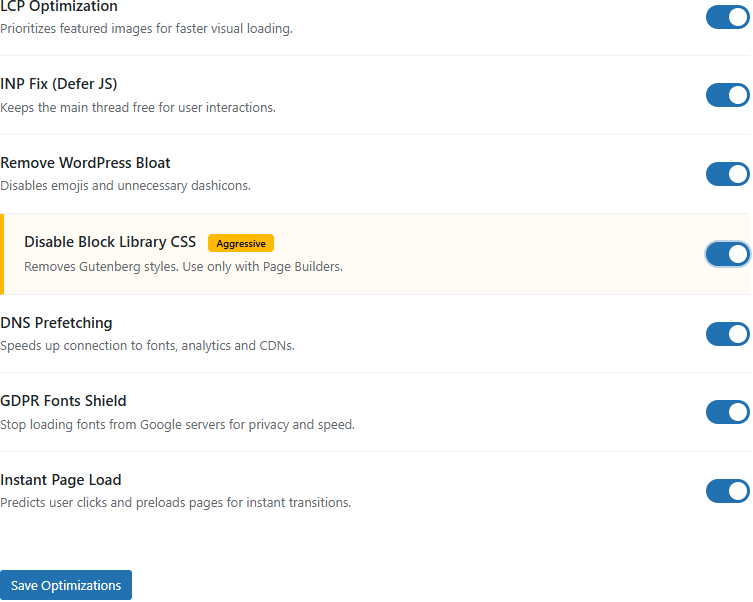Click the yellow Aggressive badge

[x=241, y=243]
